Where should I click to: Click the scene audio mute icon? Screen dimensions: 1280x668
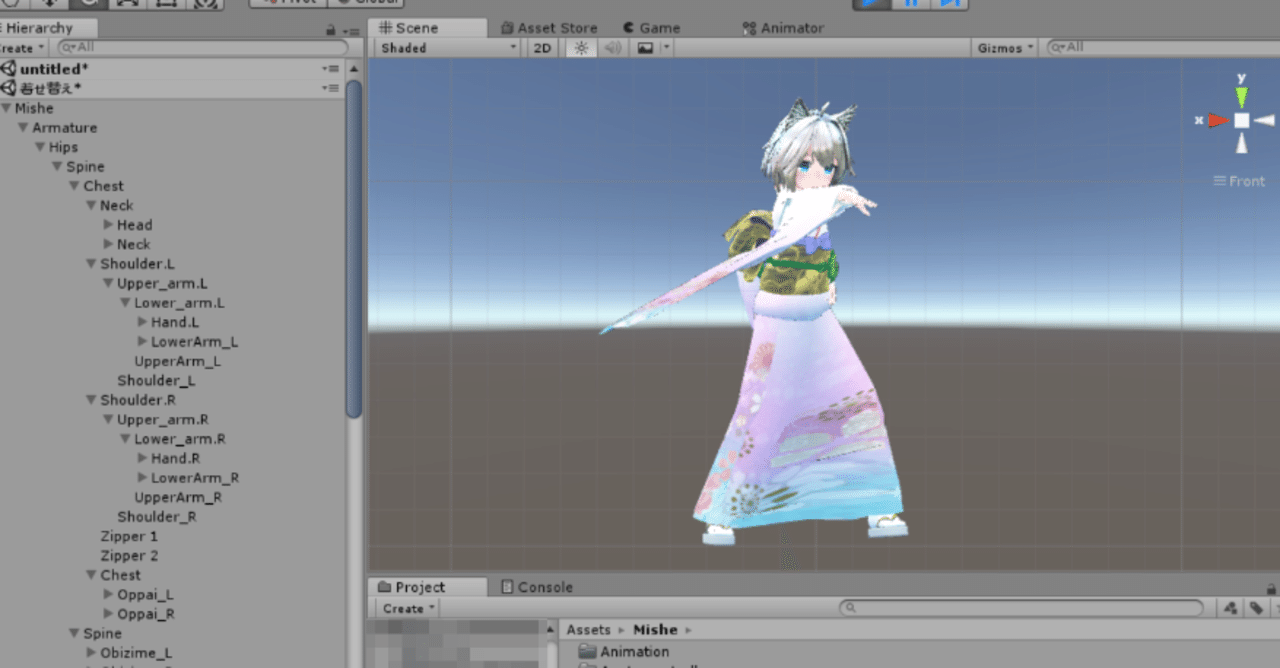click(x=612, y=47)
